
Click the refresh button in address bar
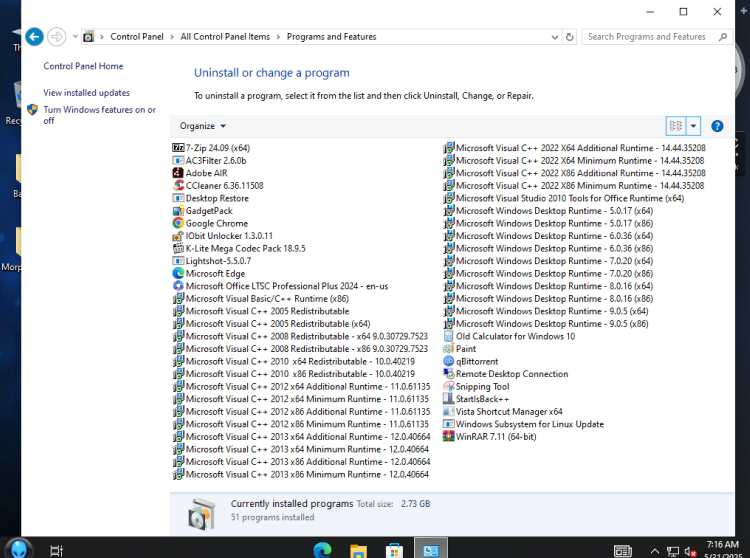click(x=569, y=37)
